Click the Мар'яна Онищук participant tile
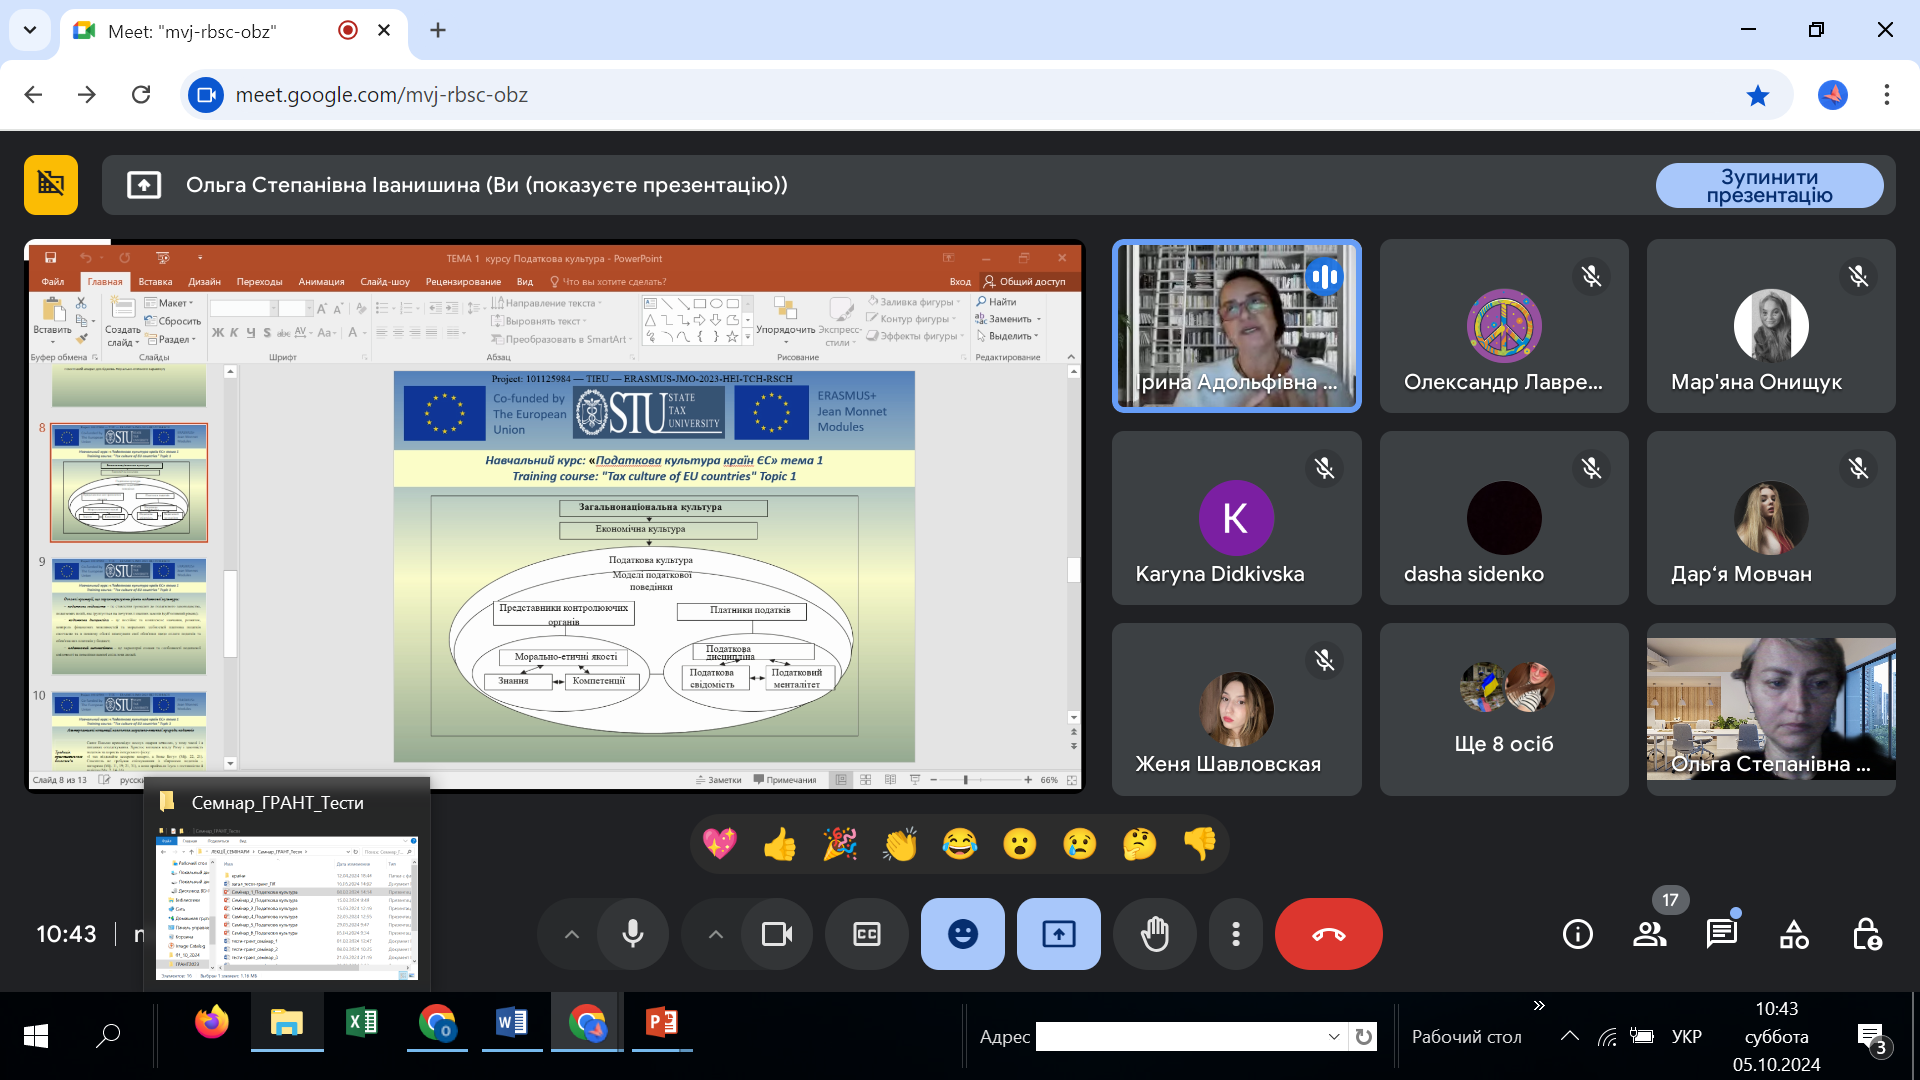1920x1080 pixels. click(1771, 326)
